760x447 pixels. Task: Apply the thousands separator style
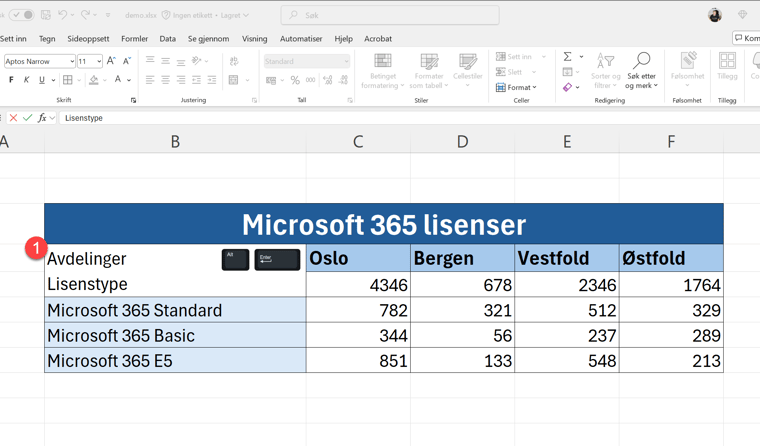click(x=311, y=80)
